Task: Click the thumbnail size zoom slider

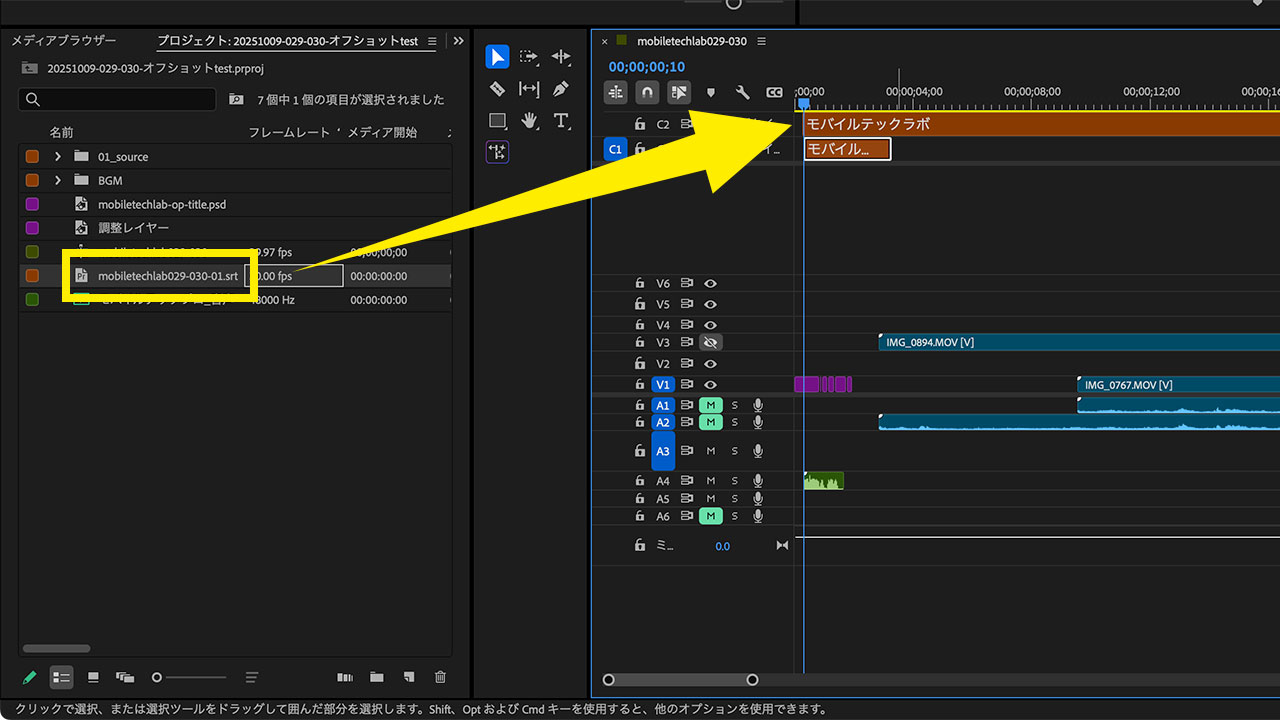Action: pos(157,677)
